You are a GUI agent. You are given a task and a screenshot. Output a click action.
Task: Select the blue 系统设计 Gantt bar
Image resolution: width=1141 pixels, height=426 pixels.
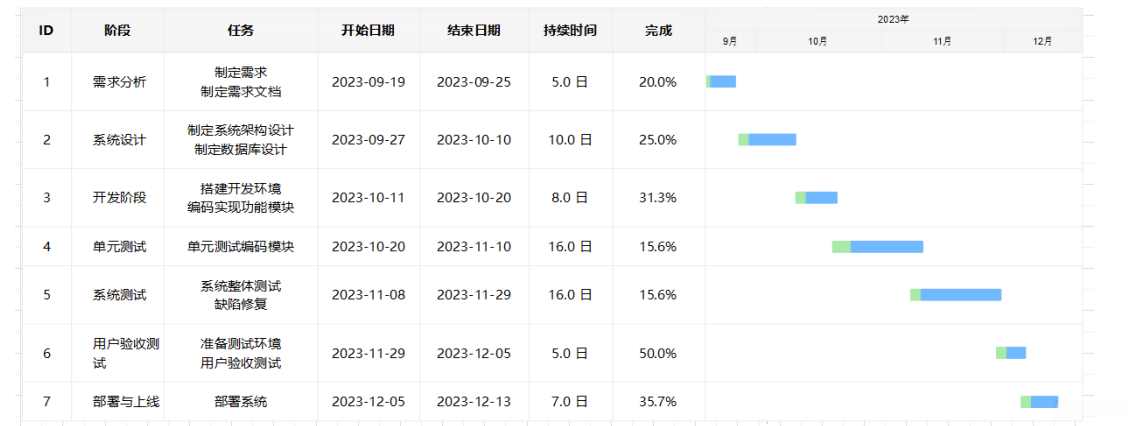point(772,140)
